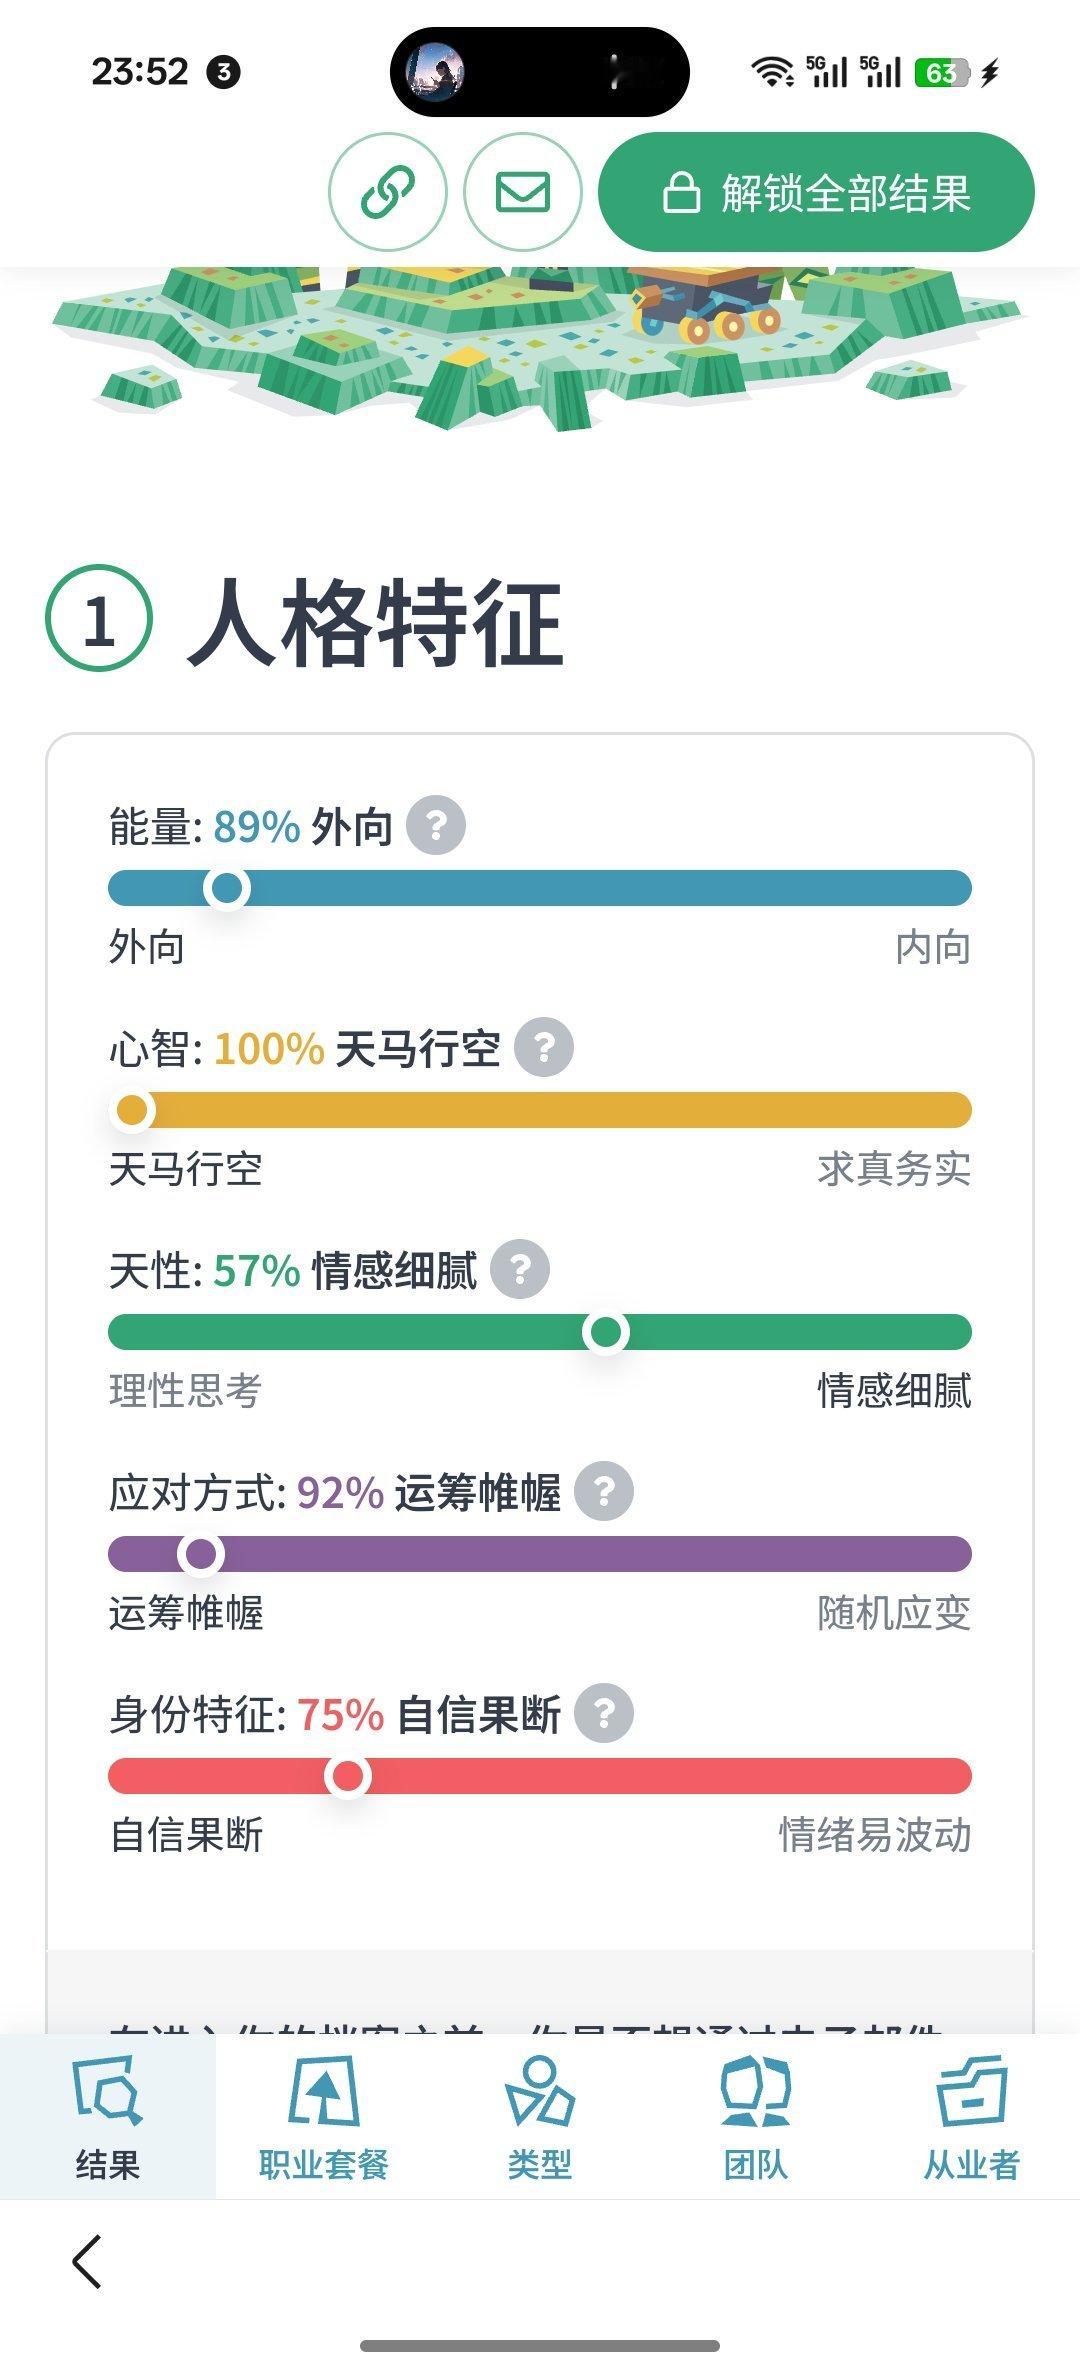The width and height of the screenshot is (1080, 2373).
Task: Tap the email envelope icon button
Action: click(x=522, y=191)
